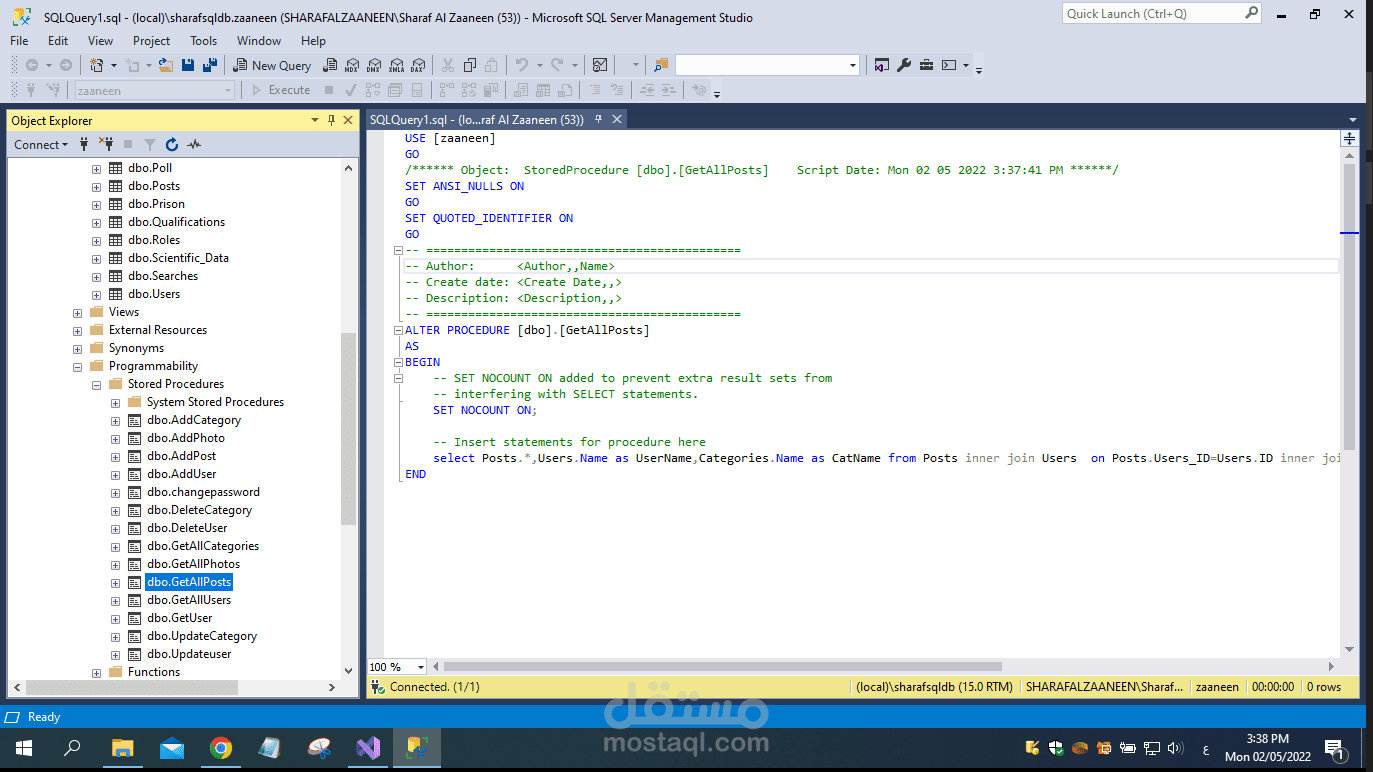Click the Disconnect plug icon in Object Explorer
This screenshot has height=772, width=1373.
(105, 144)
